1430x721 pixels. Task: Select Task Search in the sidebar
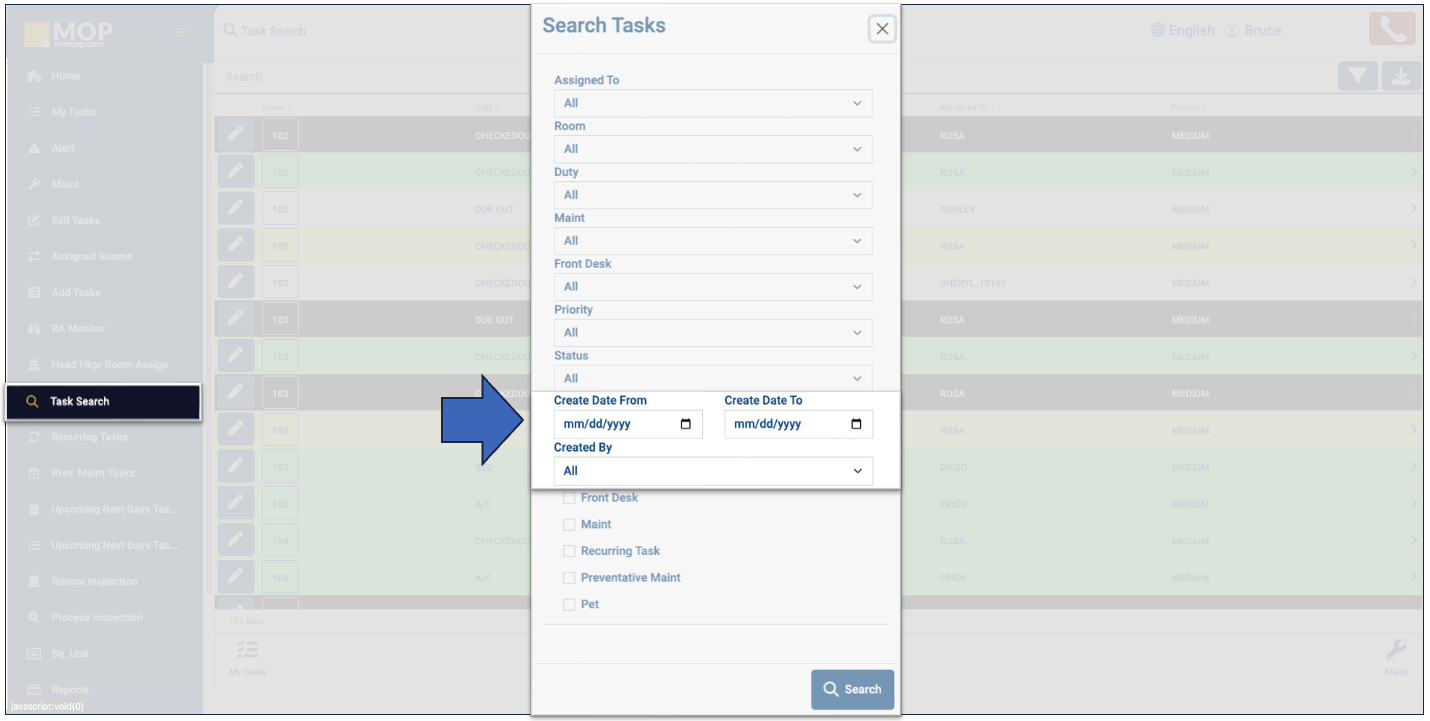click(x=103, y=402)
